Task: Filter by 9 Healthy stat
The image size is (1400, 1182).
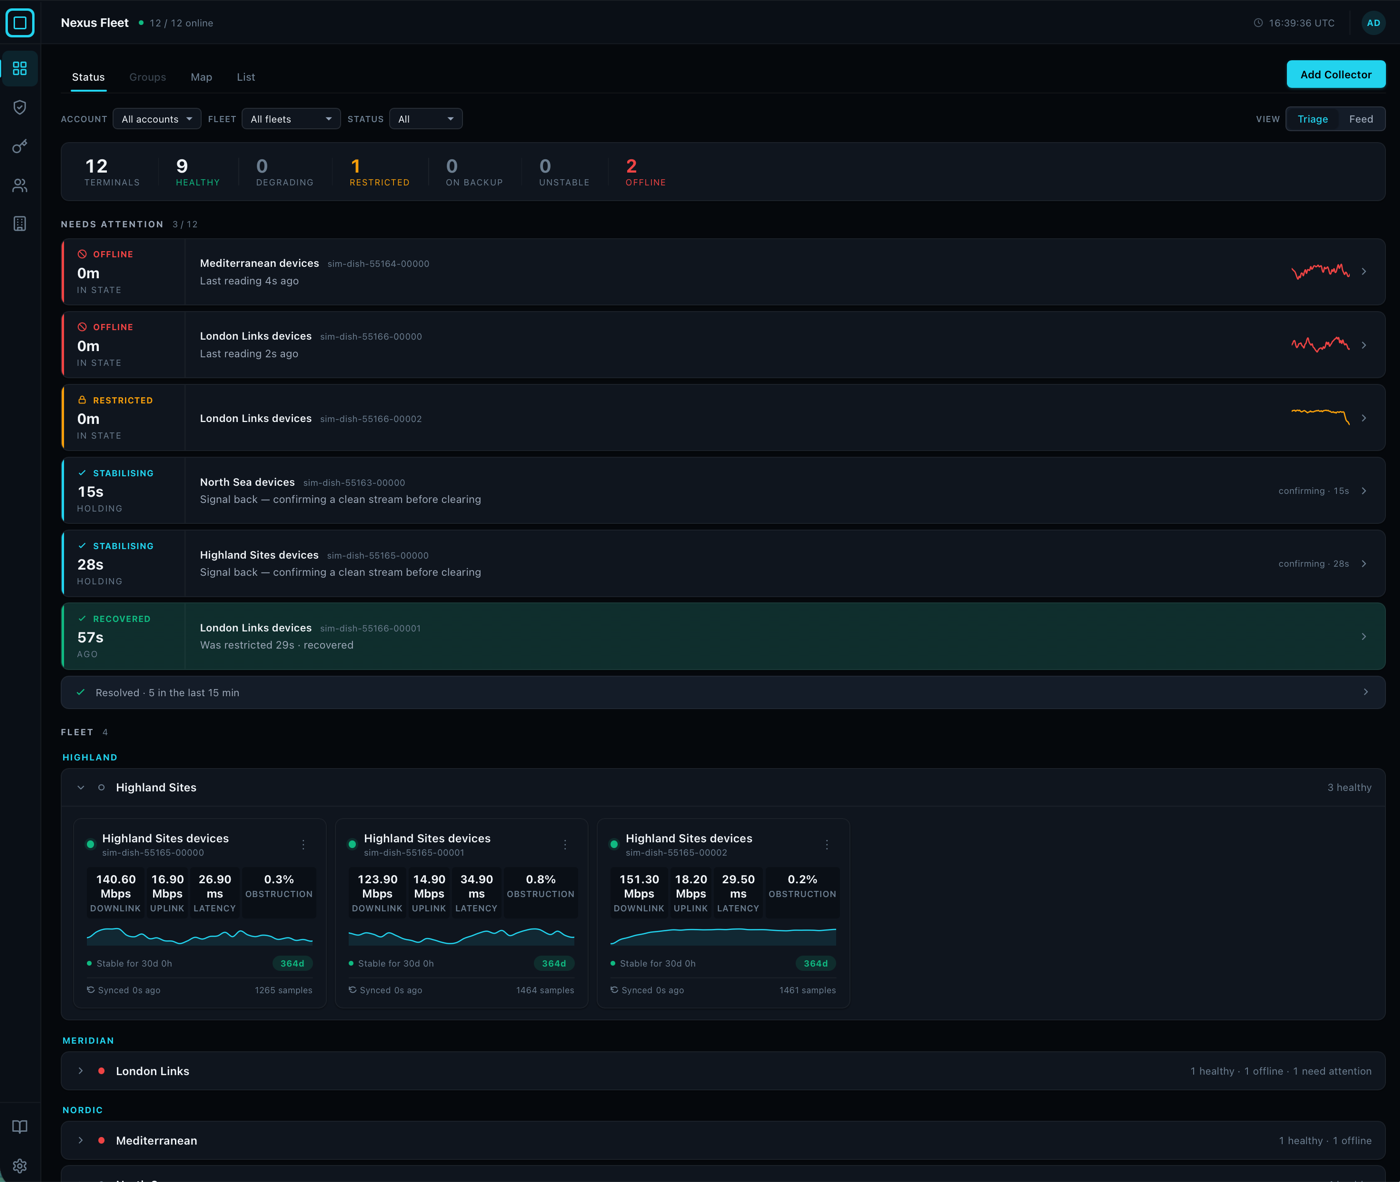Action: (x=197, y=172)
